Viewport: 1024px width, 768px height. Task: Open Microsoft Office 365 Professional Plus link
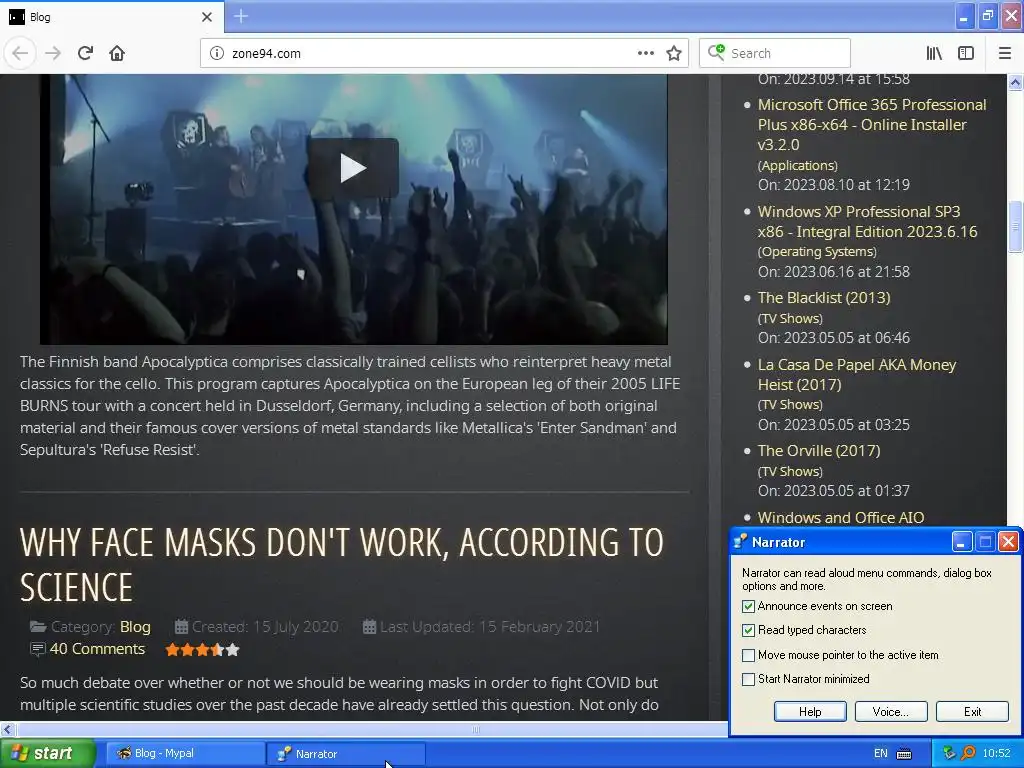pyautogui.click(x=872, y=124)
